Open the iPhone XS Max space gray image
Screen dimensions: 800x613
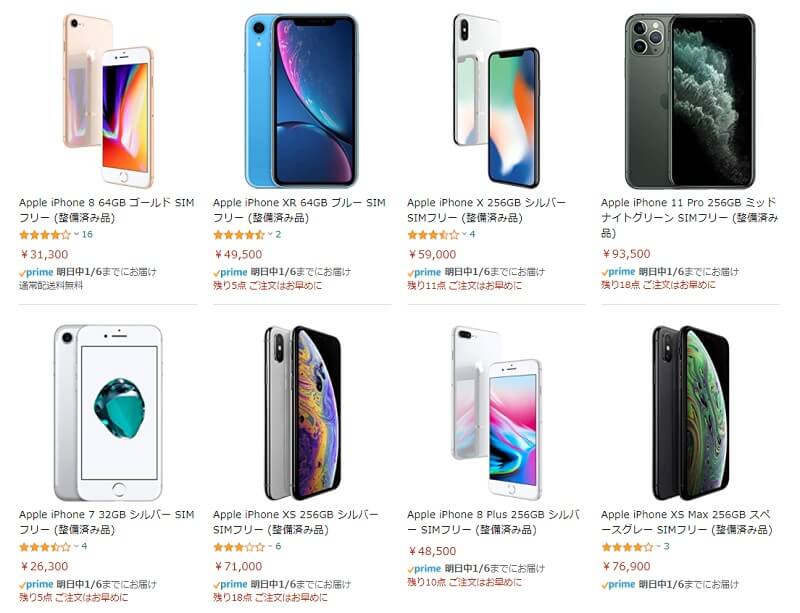690,413
